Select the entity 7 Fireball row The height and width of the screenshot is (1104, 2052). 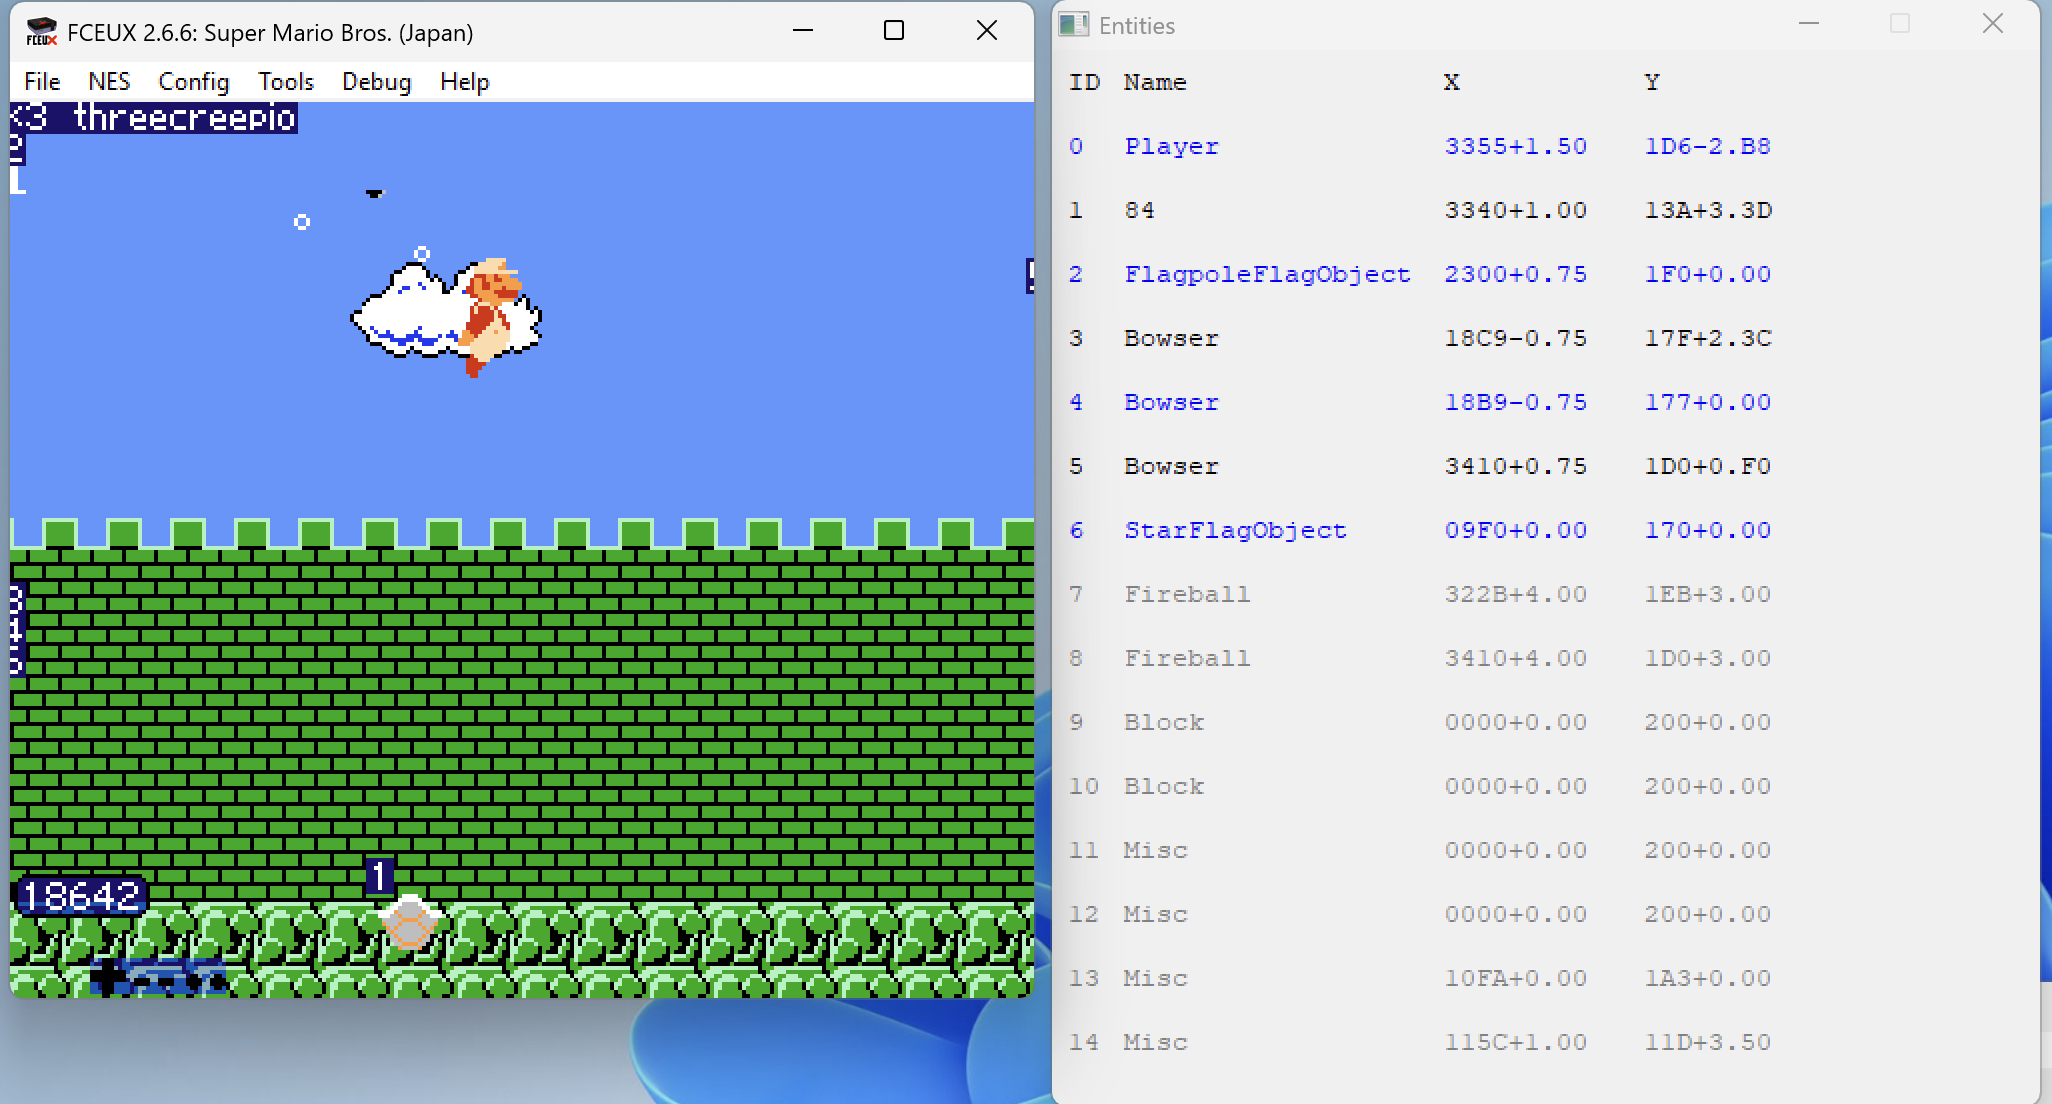tap(1187, 595)
